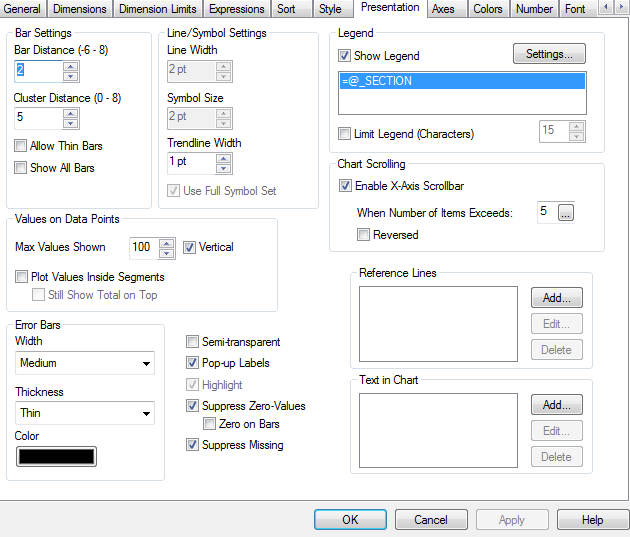
Task: Select the =@_SECTION legend entry
Action: (462, 81)
